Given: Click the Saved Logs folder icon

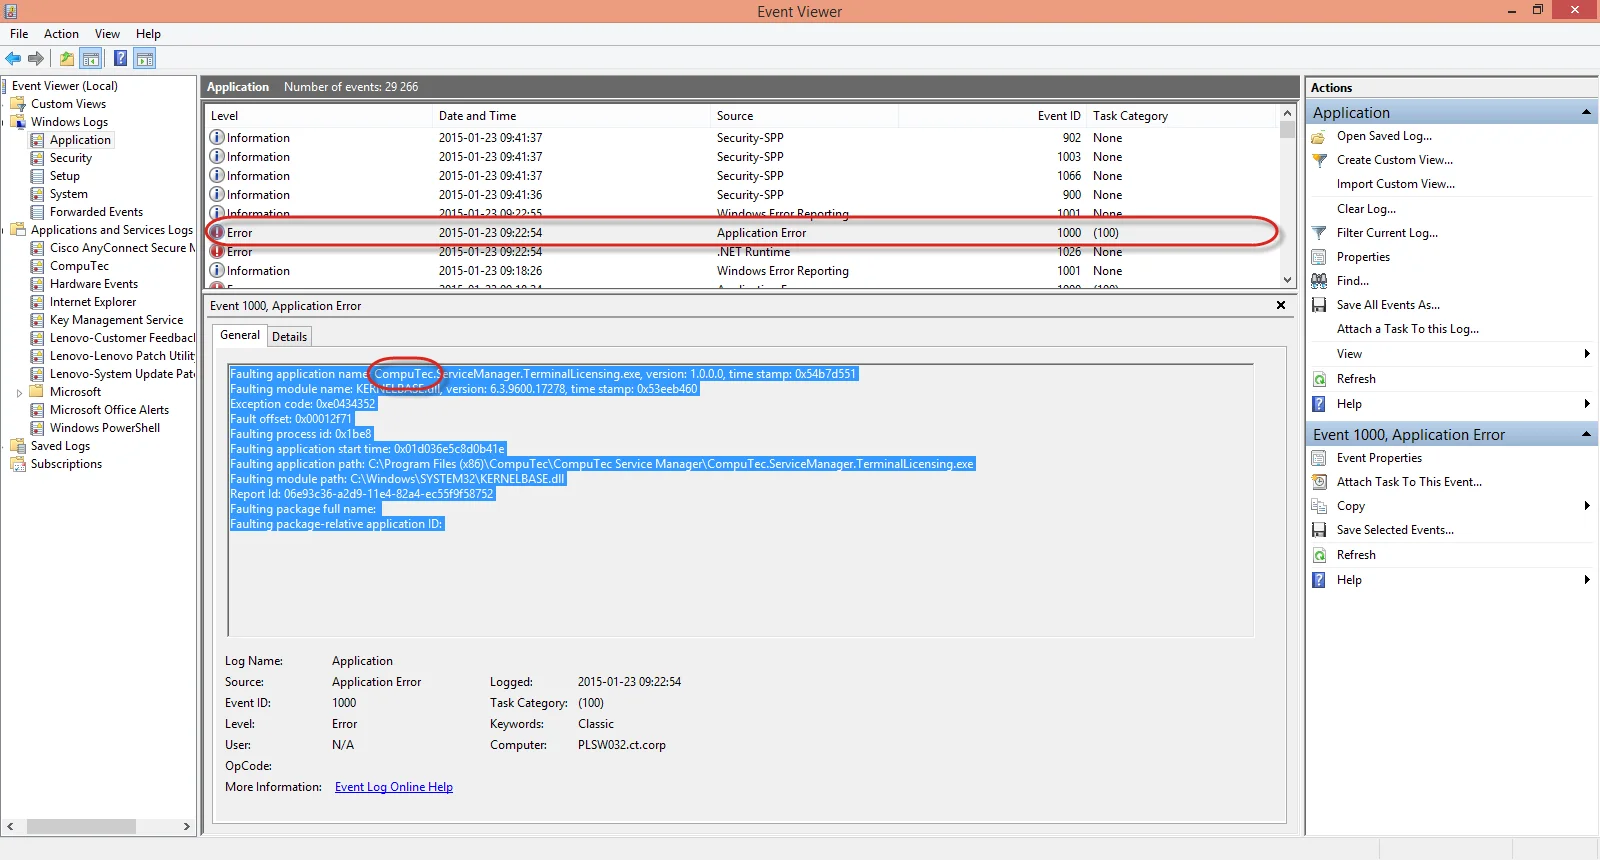Looking at the screenshot, I should coord(18,446).
